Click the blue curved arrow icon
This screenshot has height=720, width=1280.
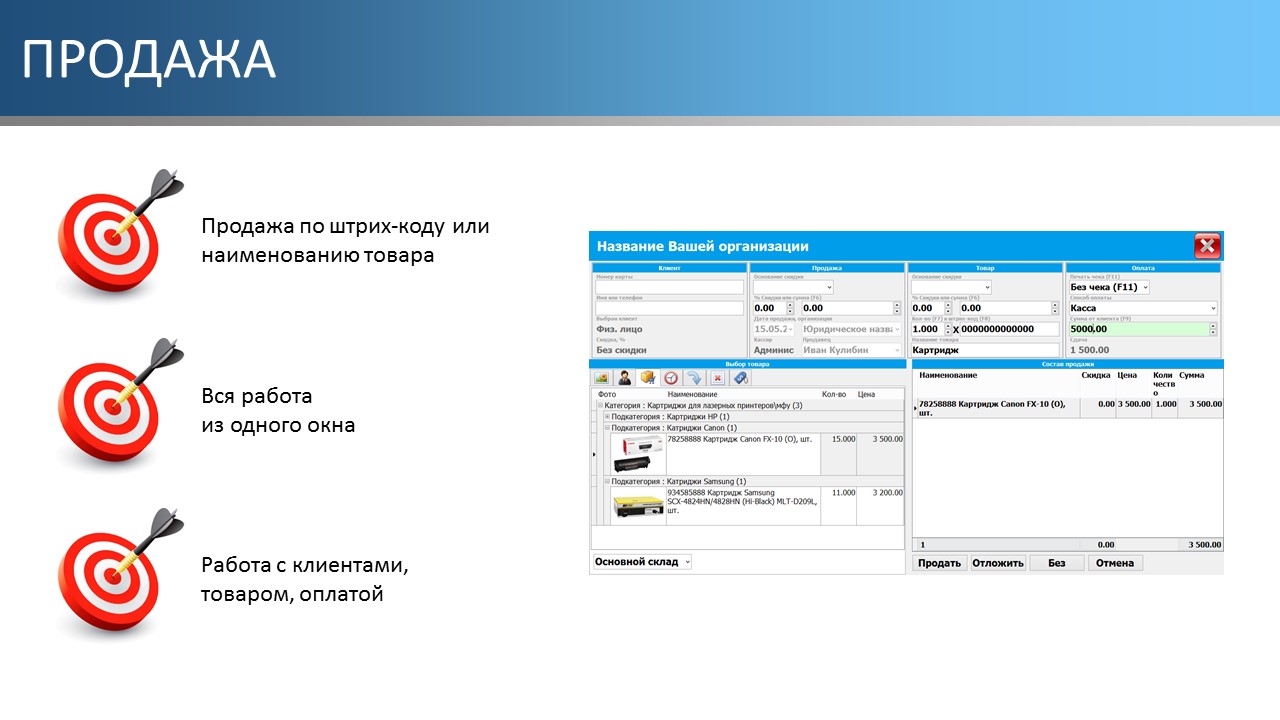694,378
